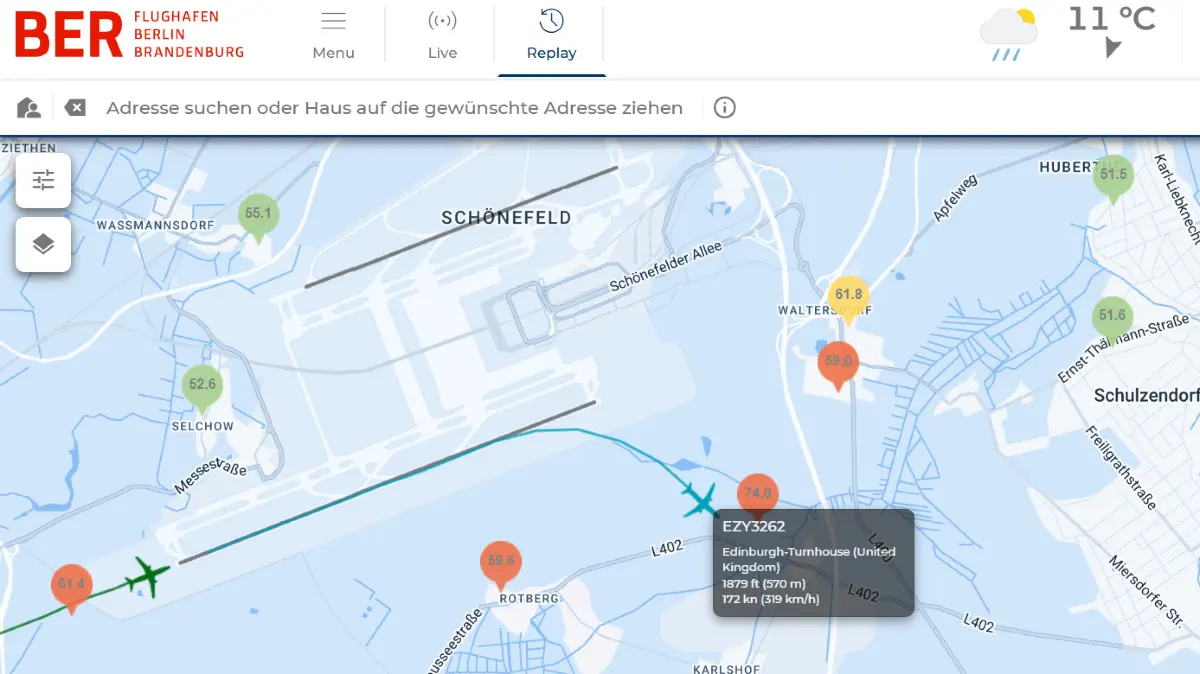
Task: Select the 55.1 noise monitor marker
Action: (259, 217)
